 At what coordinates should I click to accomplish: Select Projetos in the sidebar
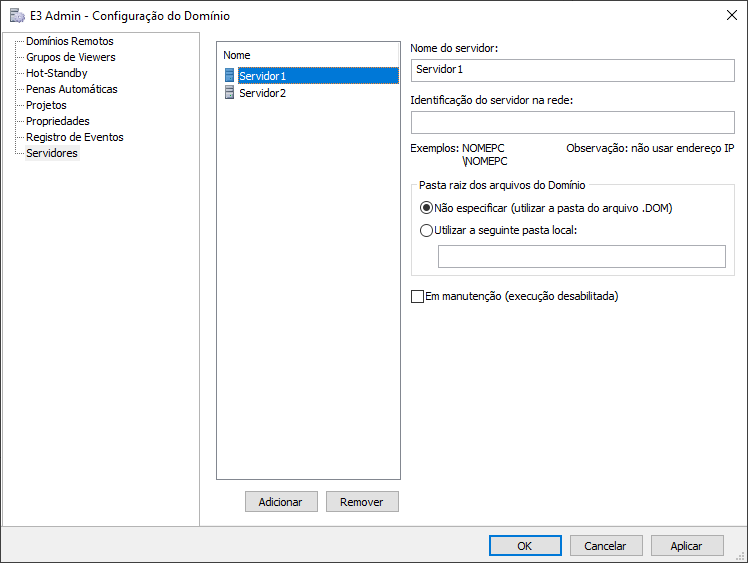[x=46, y=105]
